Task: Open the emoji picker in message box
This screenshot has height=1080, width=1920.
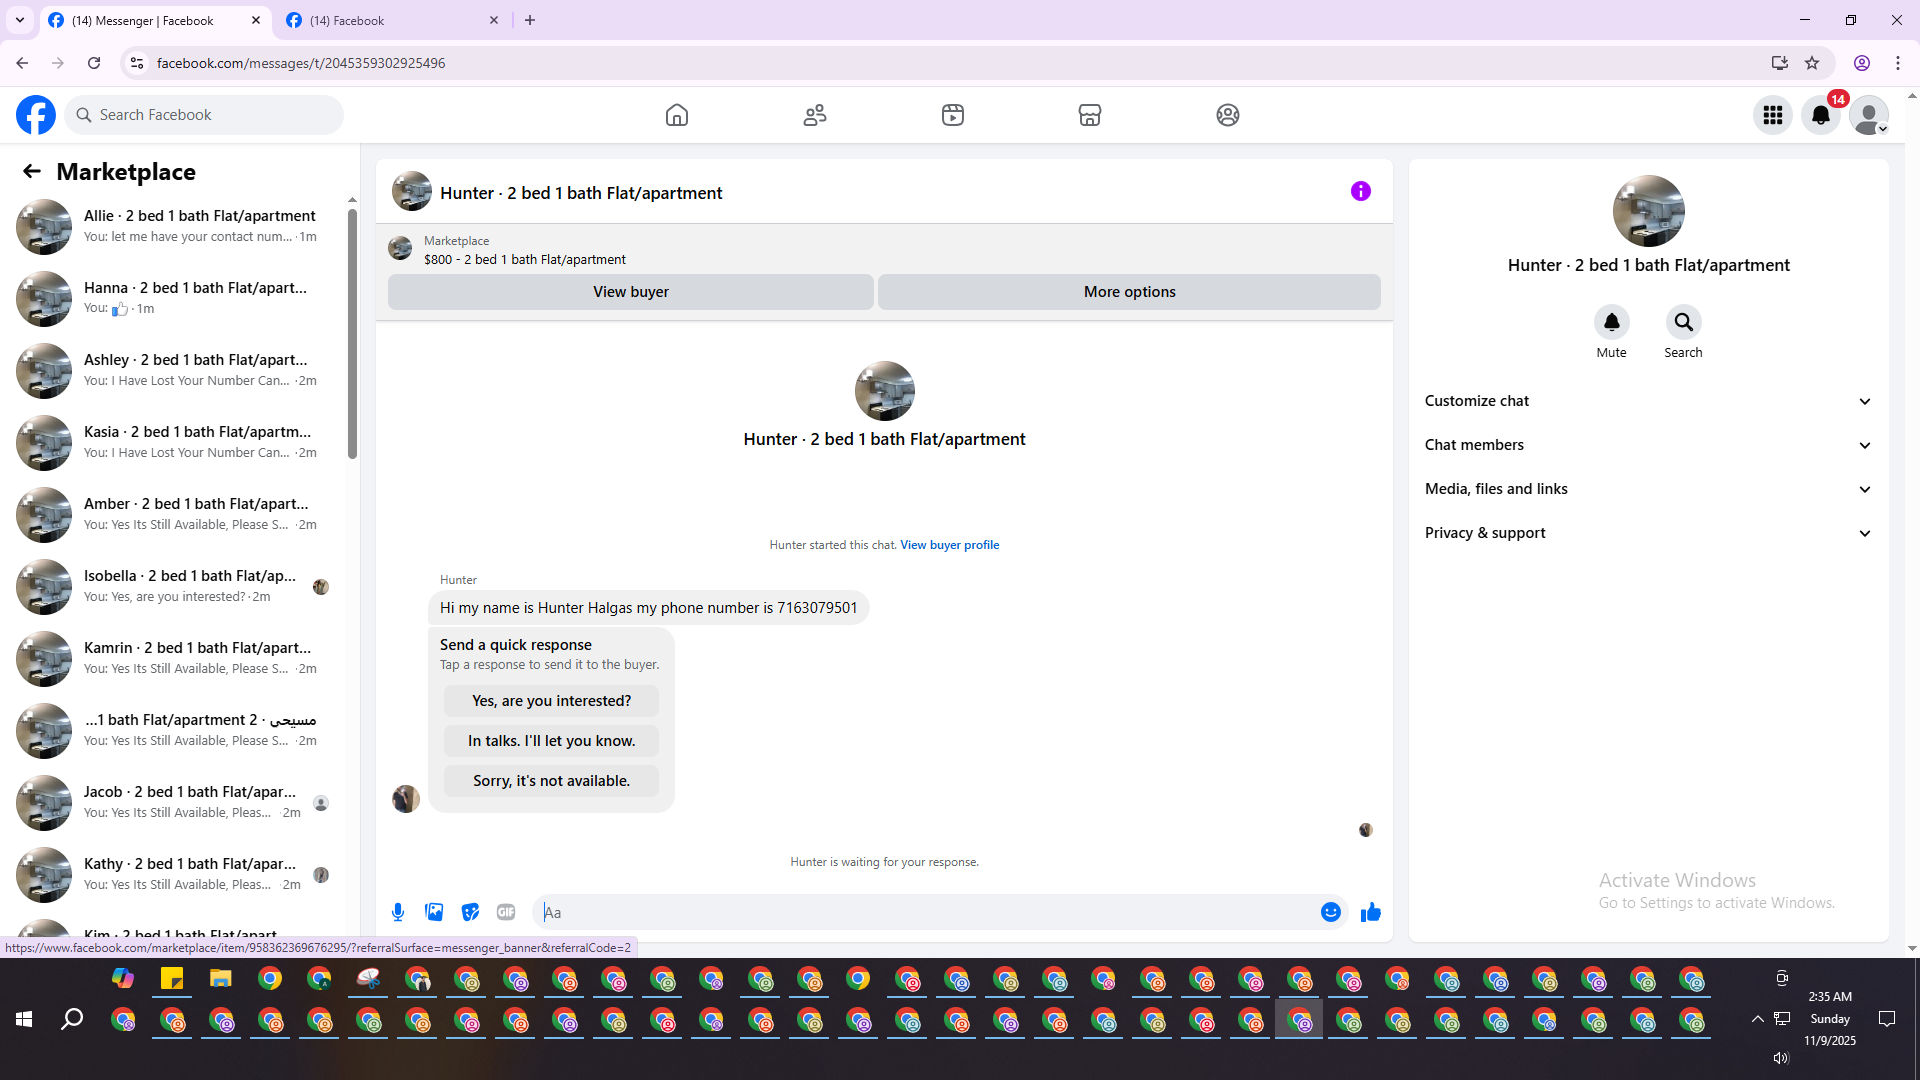Action: click(x=1330, y=912)
